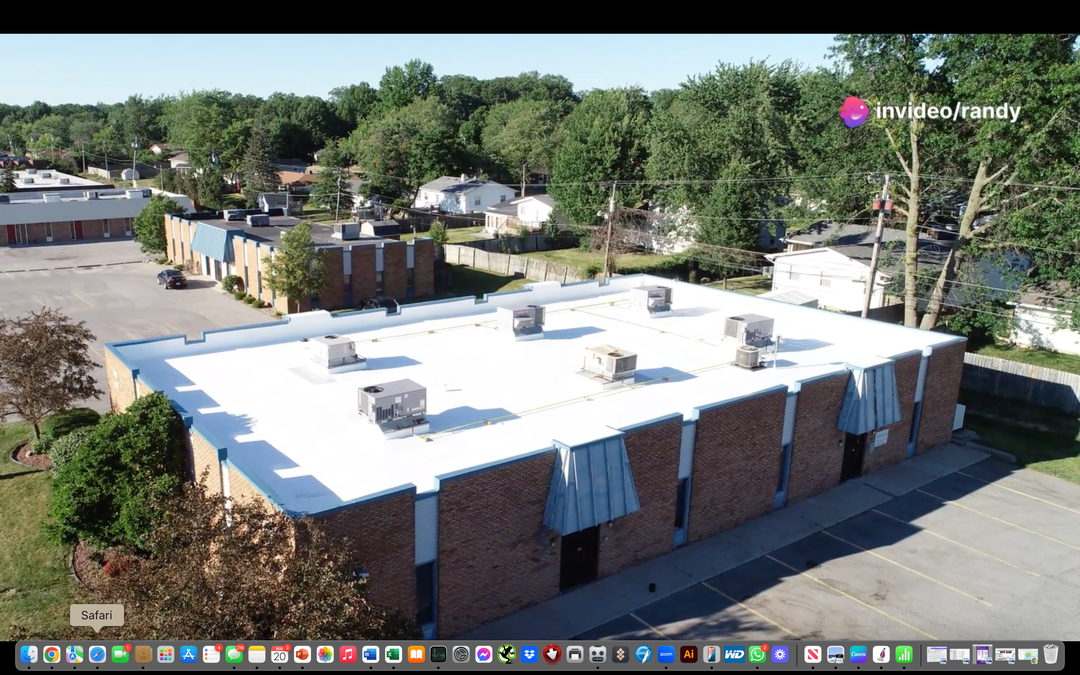Viewport: 1080px width, 675px height.
Task: Launch Google Chrome
Action: 51,654
